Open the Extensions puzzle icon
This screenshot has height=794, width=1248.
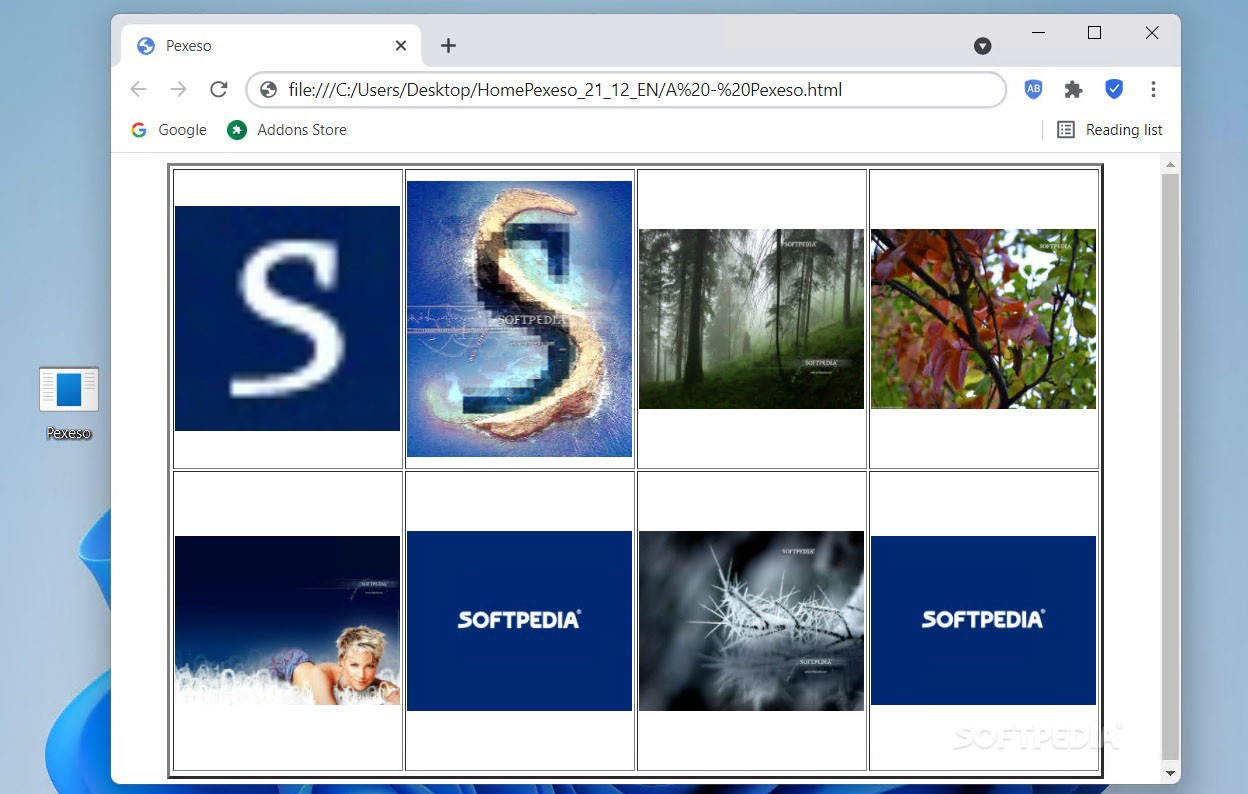pos(1073,89)
